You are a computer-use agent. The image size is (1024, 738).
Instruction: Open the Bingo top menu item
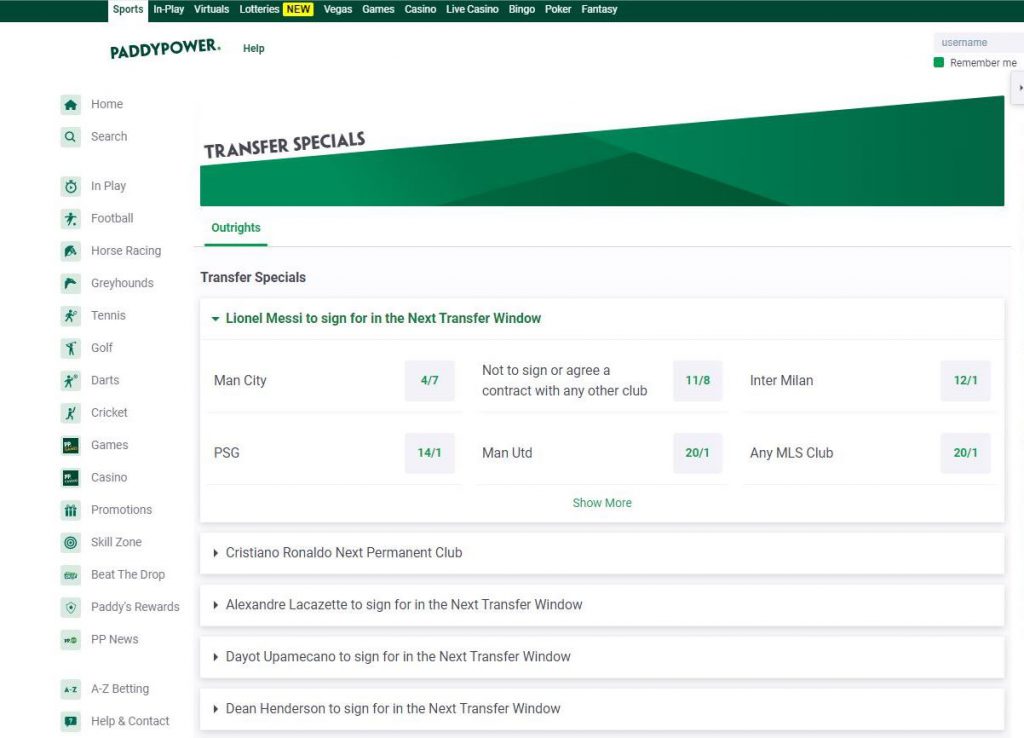(x=522, y=10)
